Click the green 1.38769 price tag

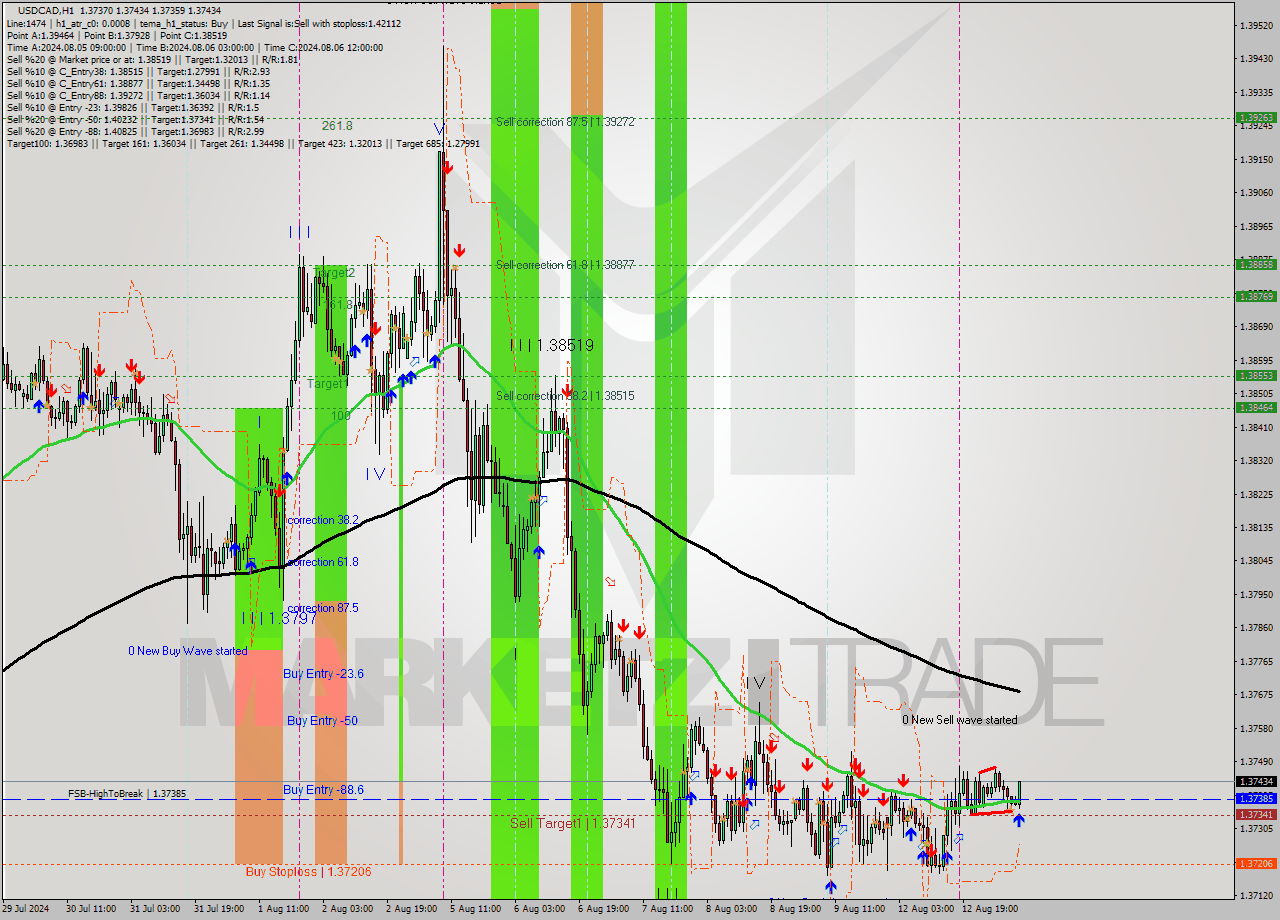point(1256,297)
